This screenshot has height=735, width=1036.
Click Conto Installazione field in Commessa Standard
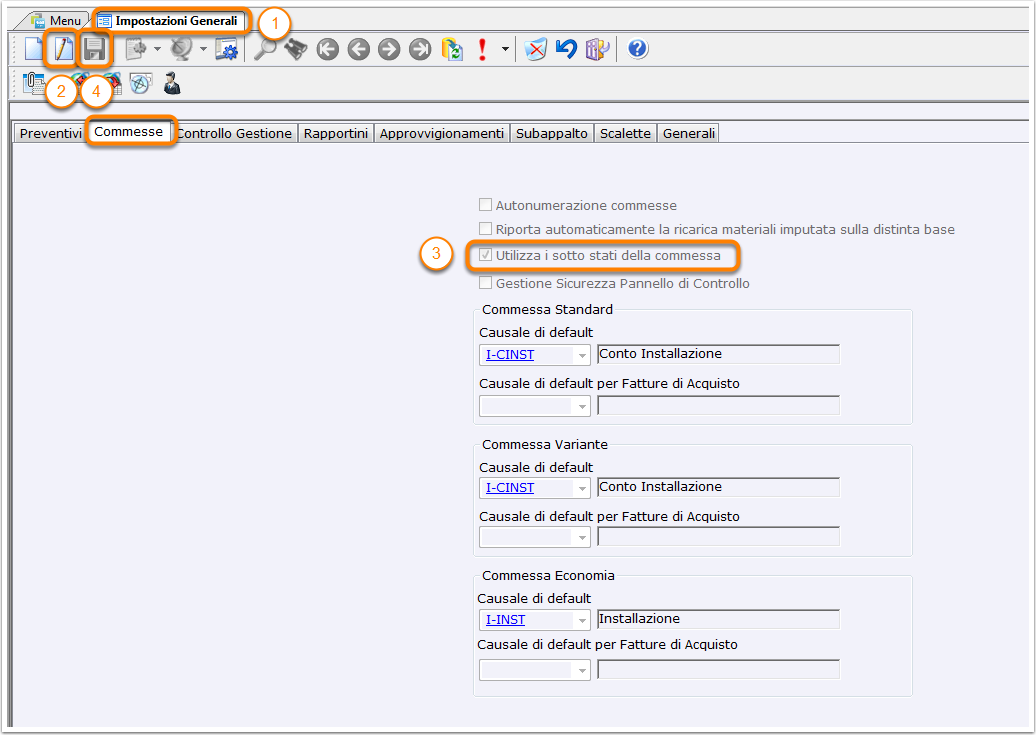coord(718,354)
